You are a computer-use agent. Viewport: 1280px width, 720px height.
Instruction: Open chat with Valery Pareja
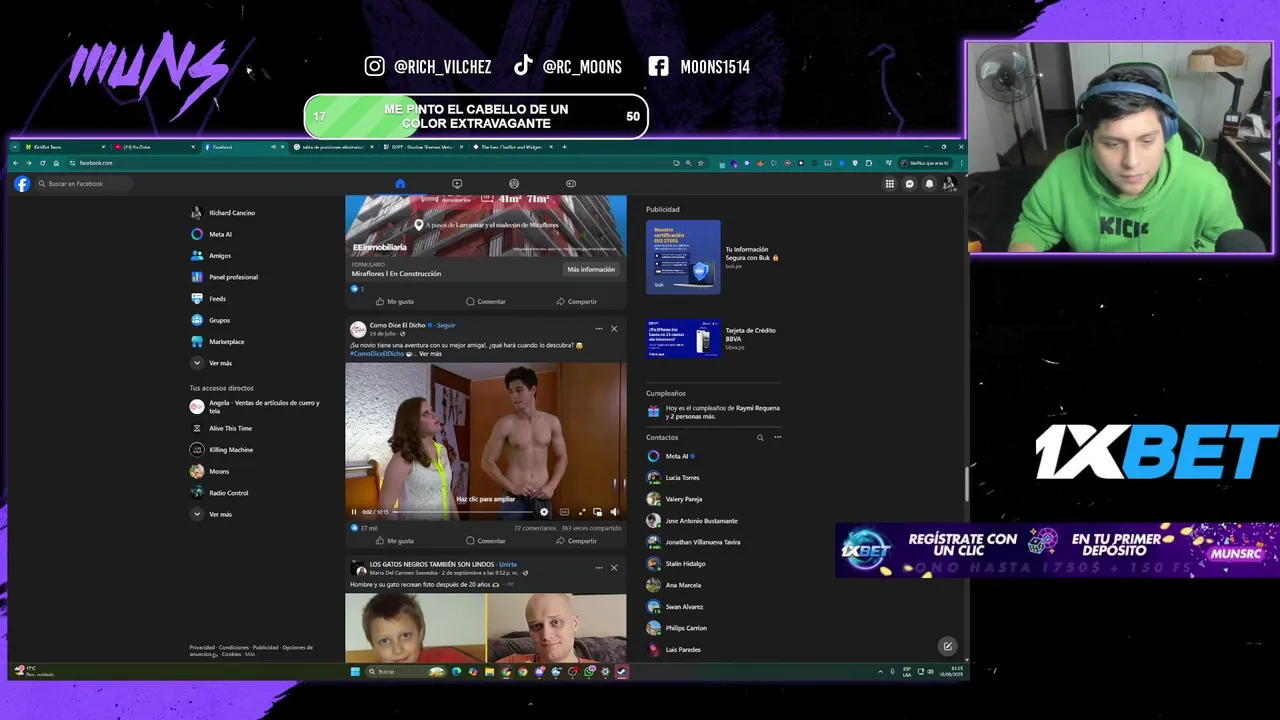675,499
